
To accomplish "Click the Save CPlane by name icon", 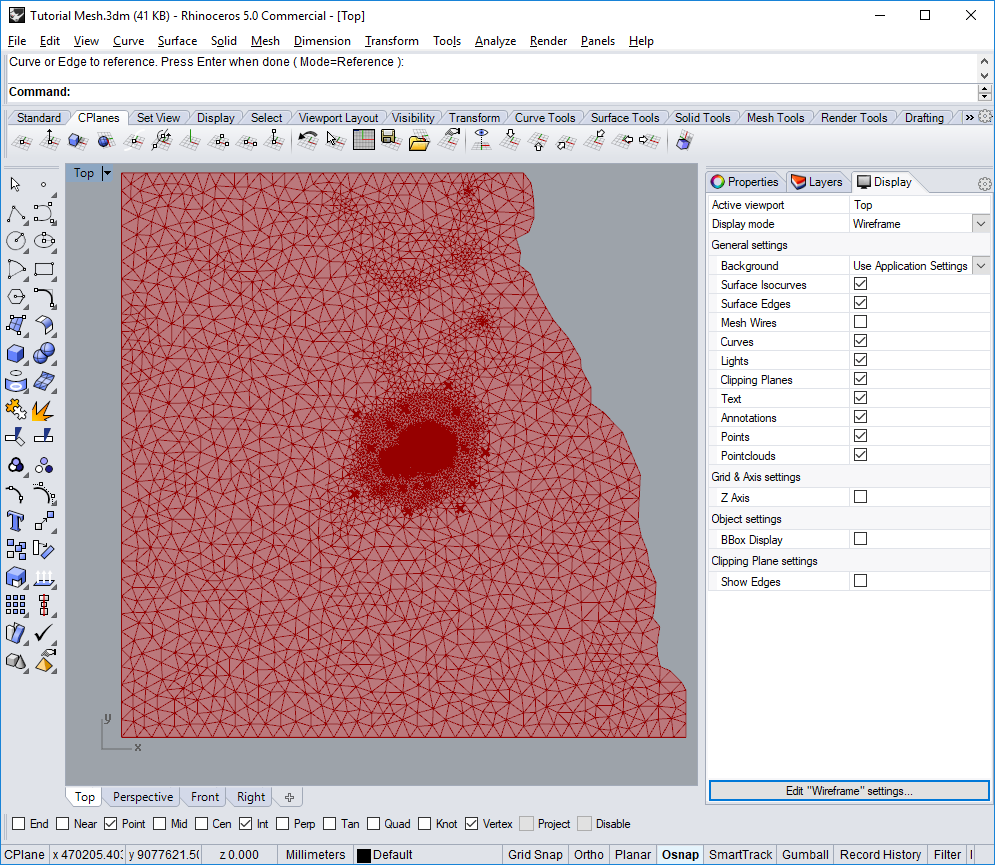I will pyautogui.click(x=391, y=140).
